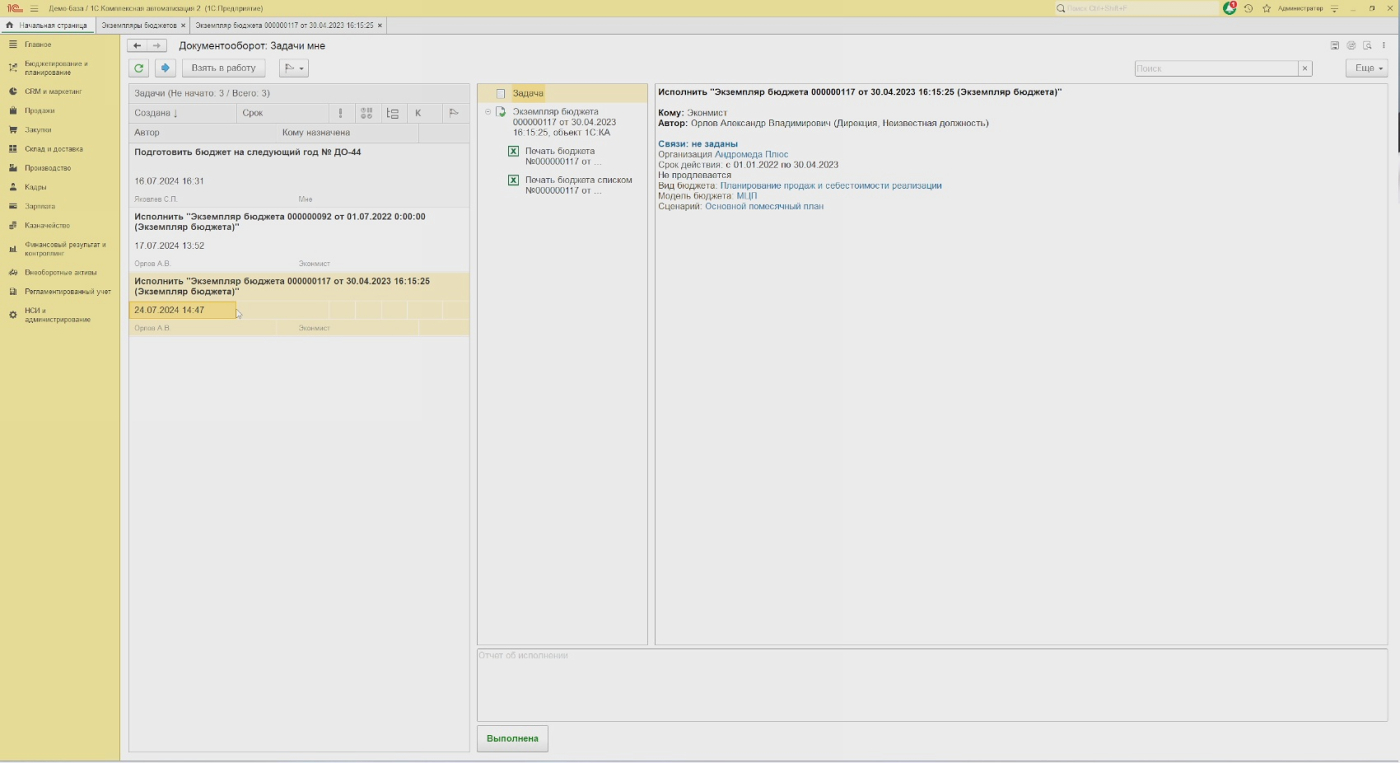Image resolution: width=1400 pixels, height=763 pixels.
Task: Collapse the Экземпляр бюджета tree node
Action: click(x=488, y=112)
